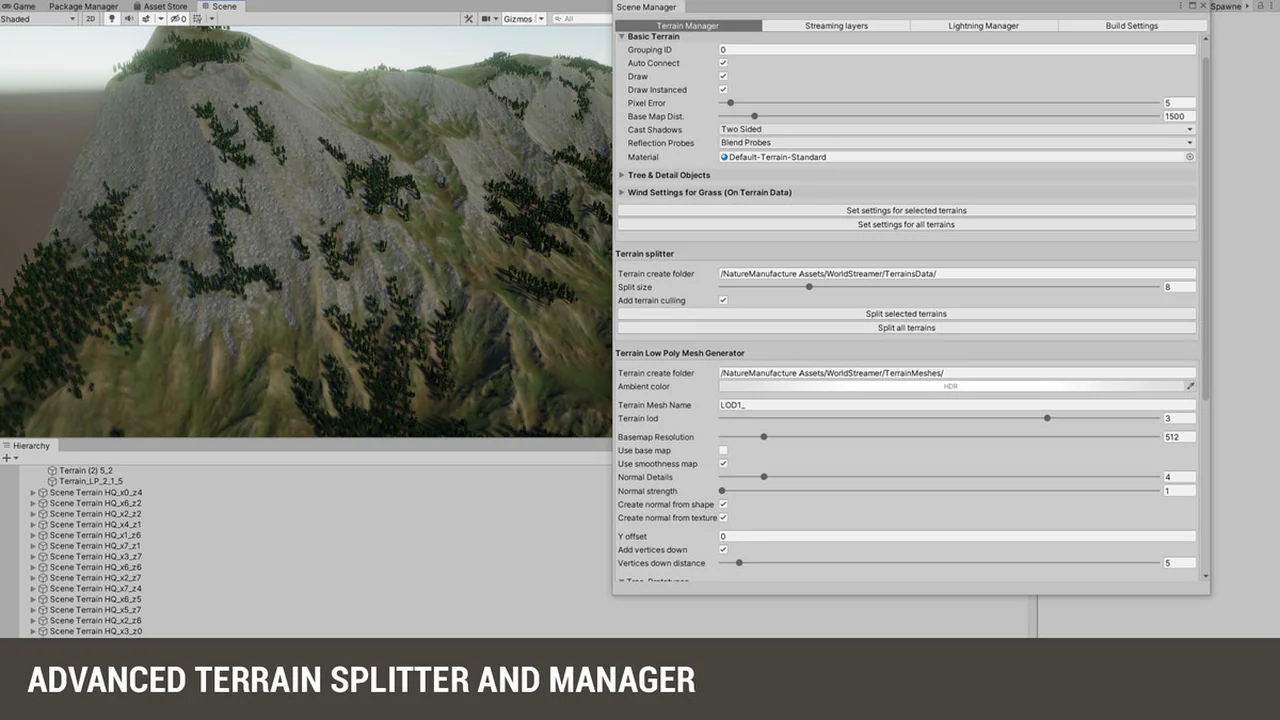The width and height of the screenshot is (1280, 720).
Task: Toggle scene lighting bulb icon
Action: [x=111, y=19]
